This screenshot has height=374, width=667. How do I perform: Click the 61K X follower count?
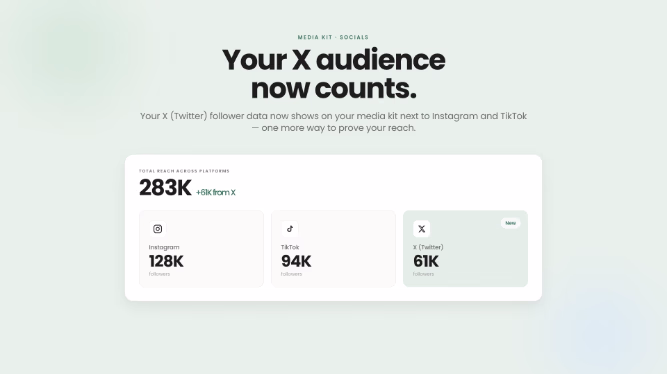pyautogui.click(x=426, y=261)
